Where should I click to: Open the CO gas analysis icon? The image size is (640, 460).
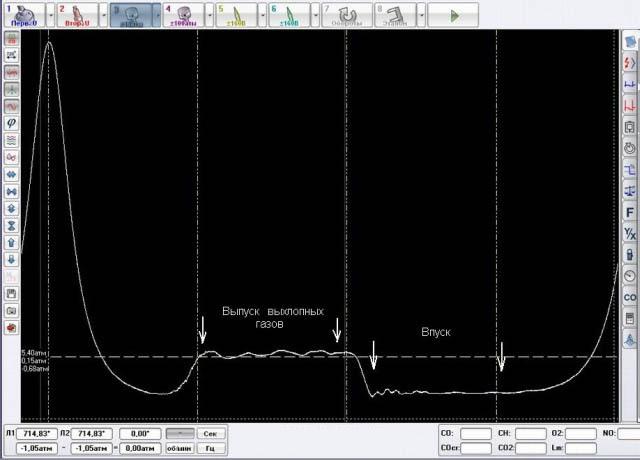[630, 297]
